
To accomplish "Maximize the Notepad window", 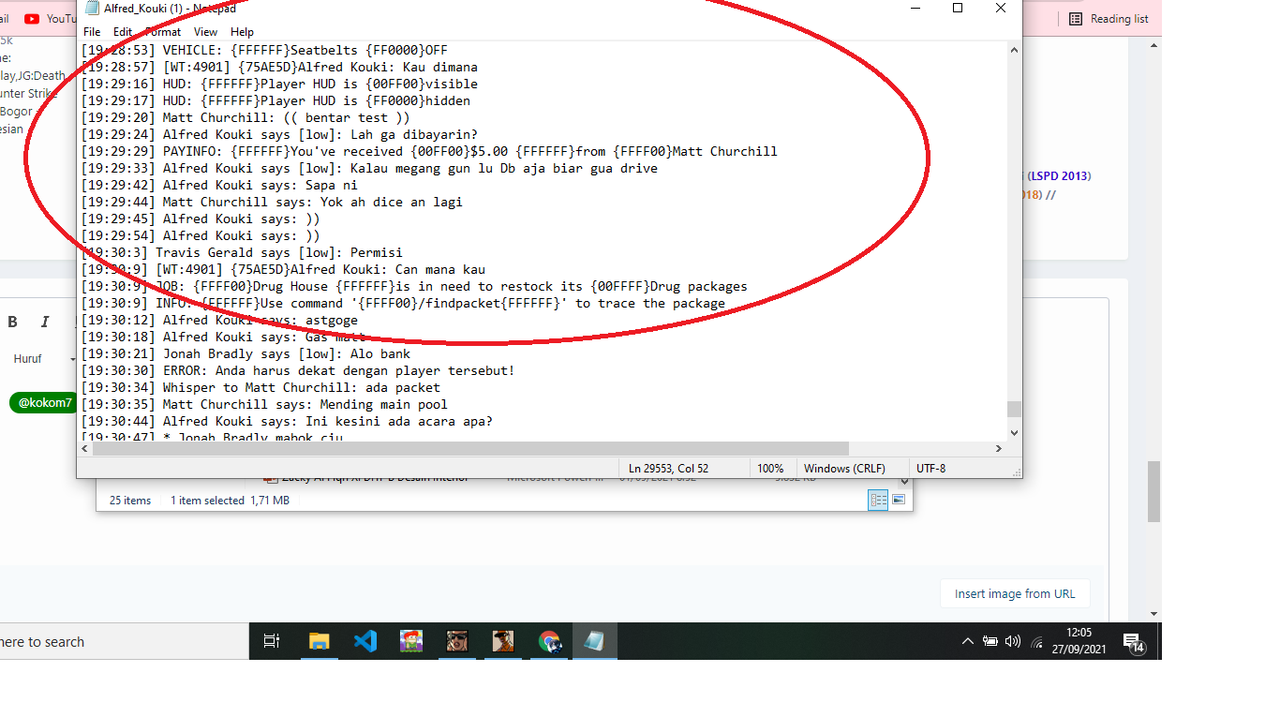I will point(957,8).
